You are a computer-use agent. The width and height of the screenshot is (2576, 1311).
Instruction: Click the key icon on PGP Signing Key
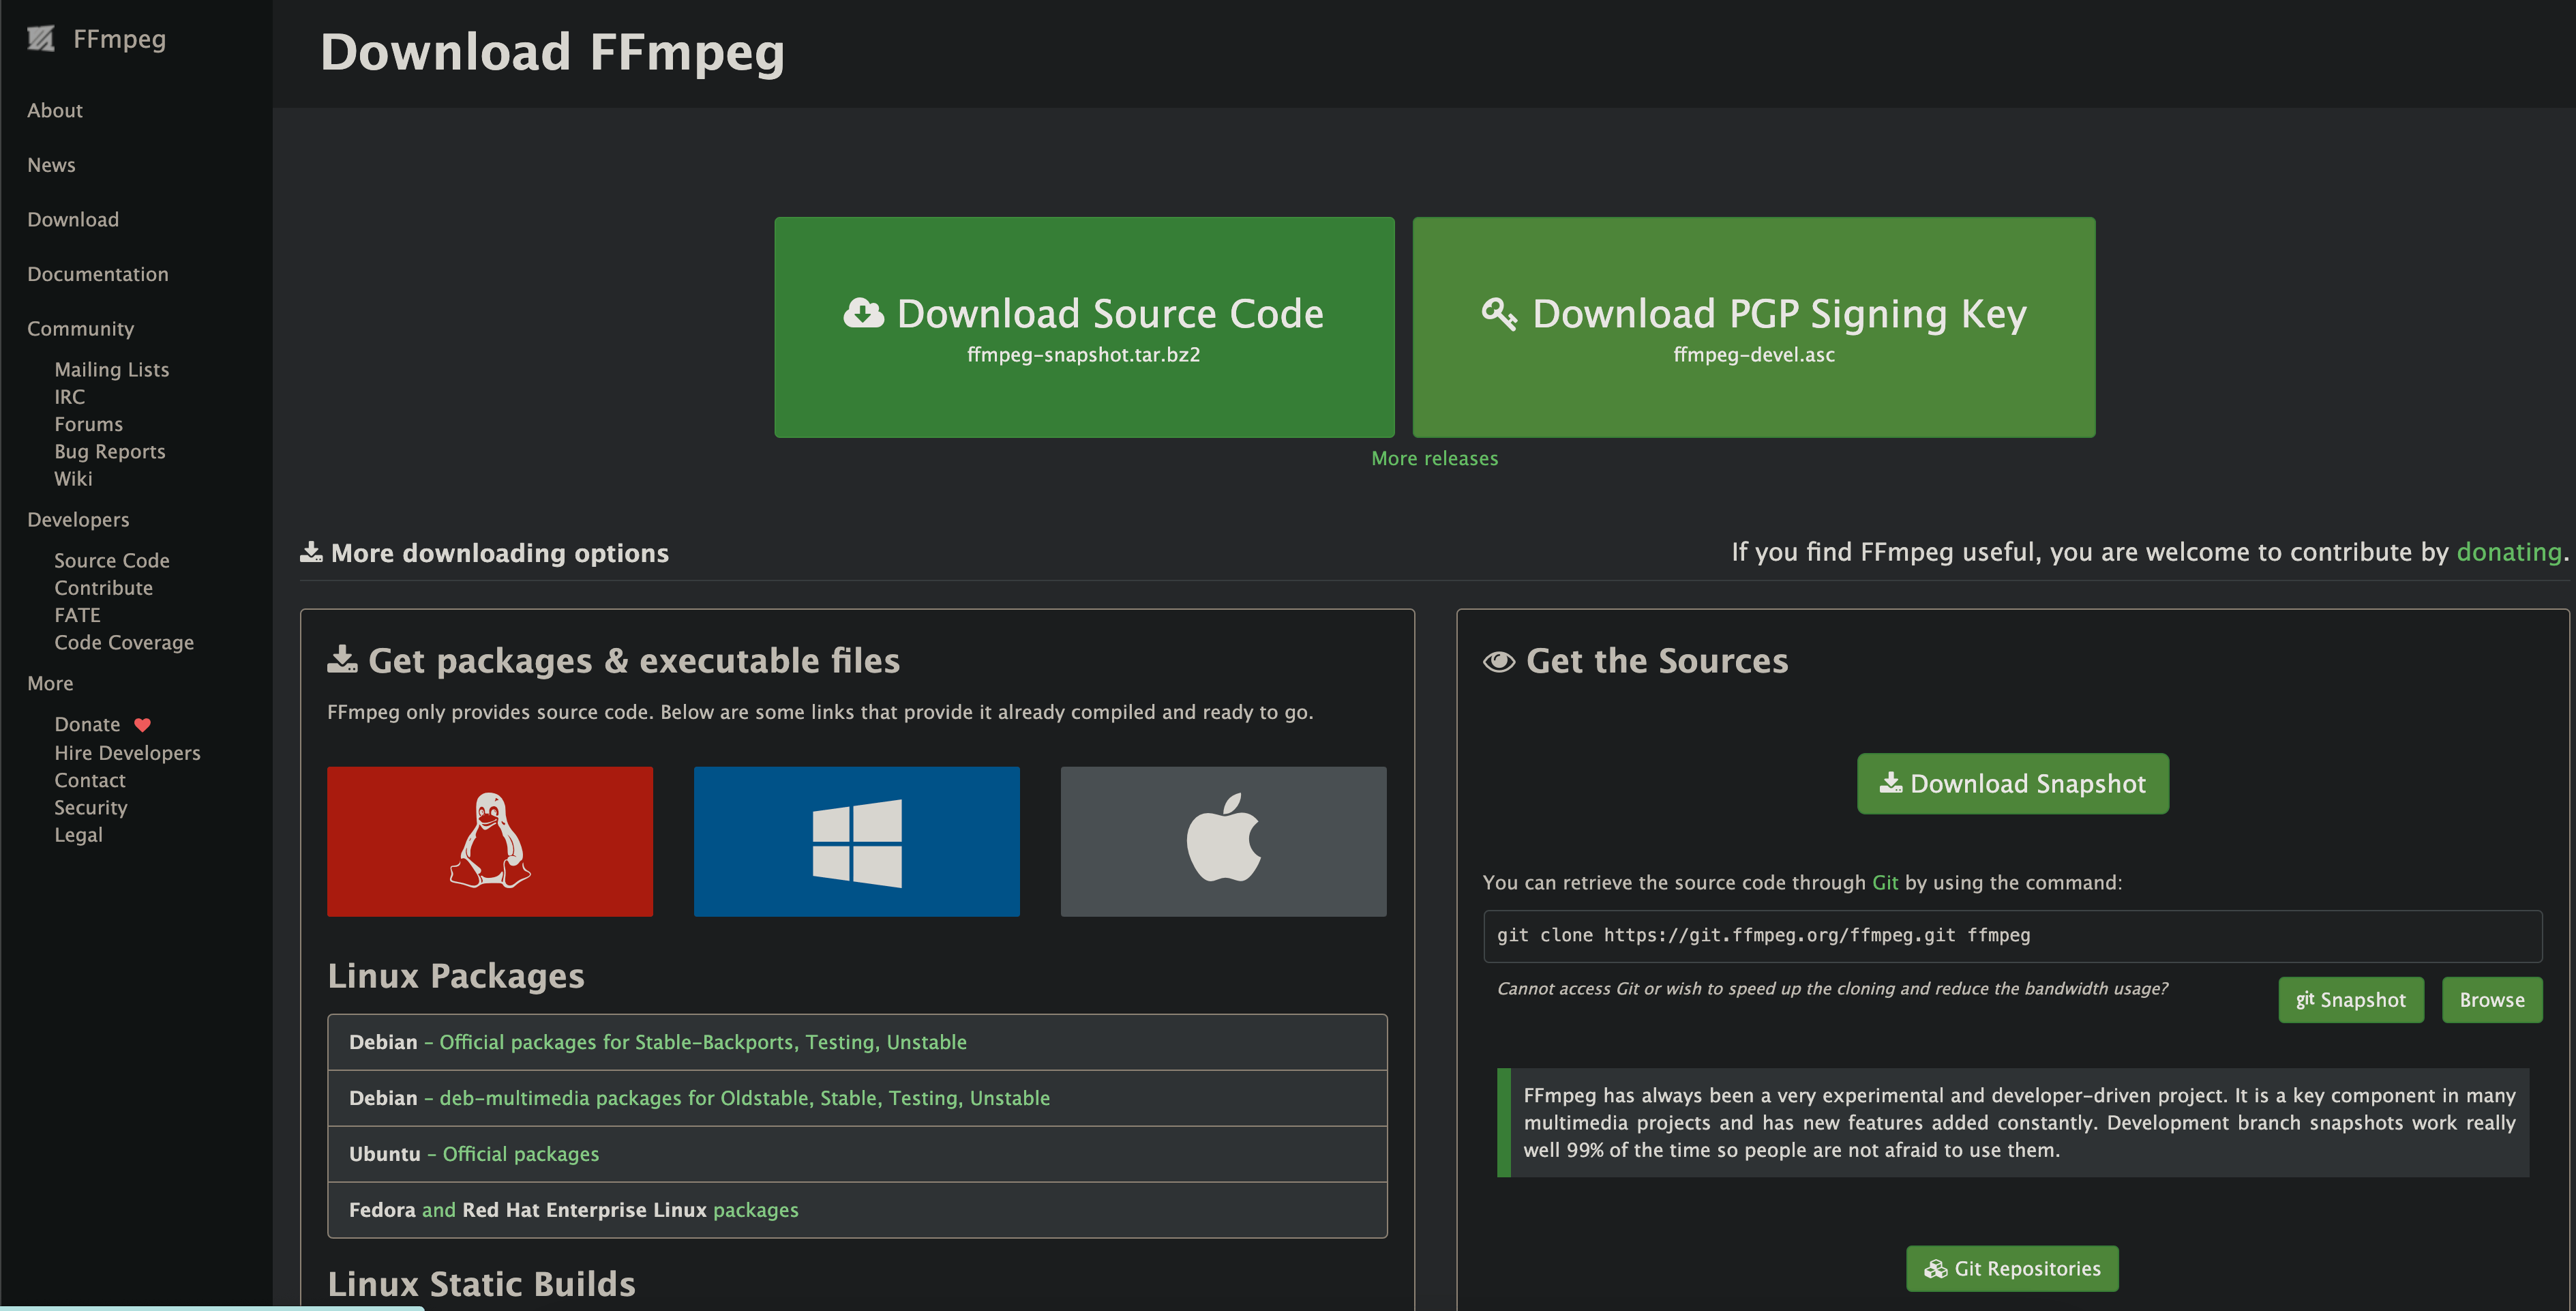1499,314
